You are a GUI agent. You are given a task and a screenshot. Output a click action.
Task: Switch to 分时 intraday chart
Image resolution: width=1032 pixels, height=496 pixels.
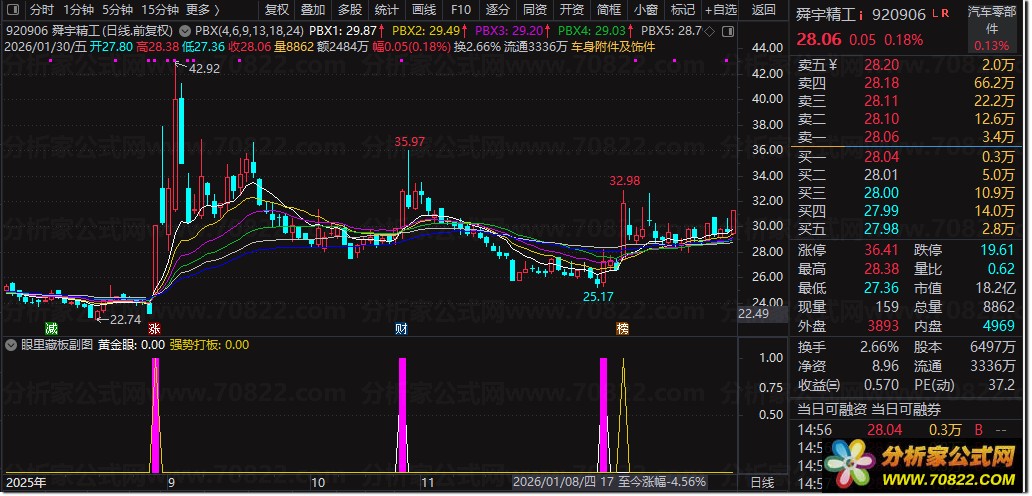(42, 10)
